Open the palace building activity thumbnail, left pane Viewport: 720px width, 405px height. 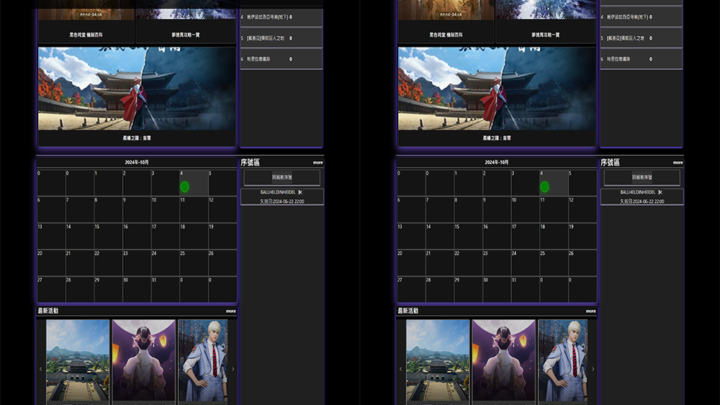point(77,361)
